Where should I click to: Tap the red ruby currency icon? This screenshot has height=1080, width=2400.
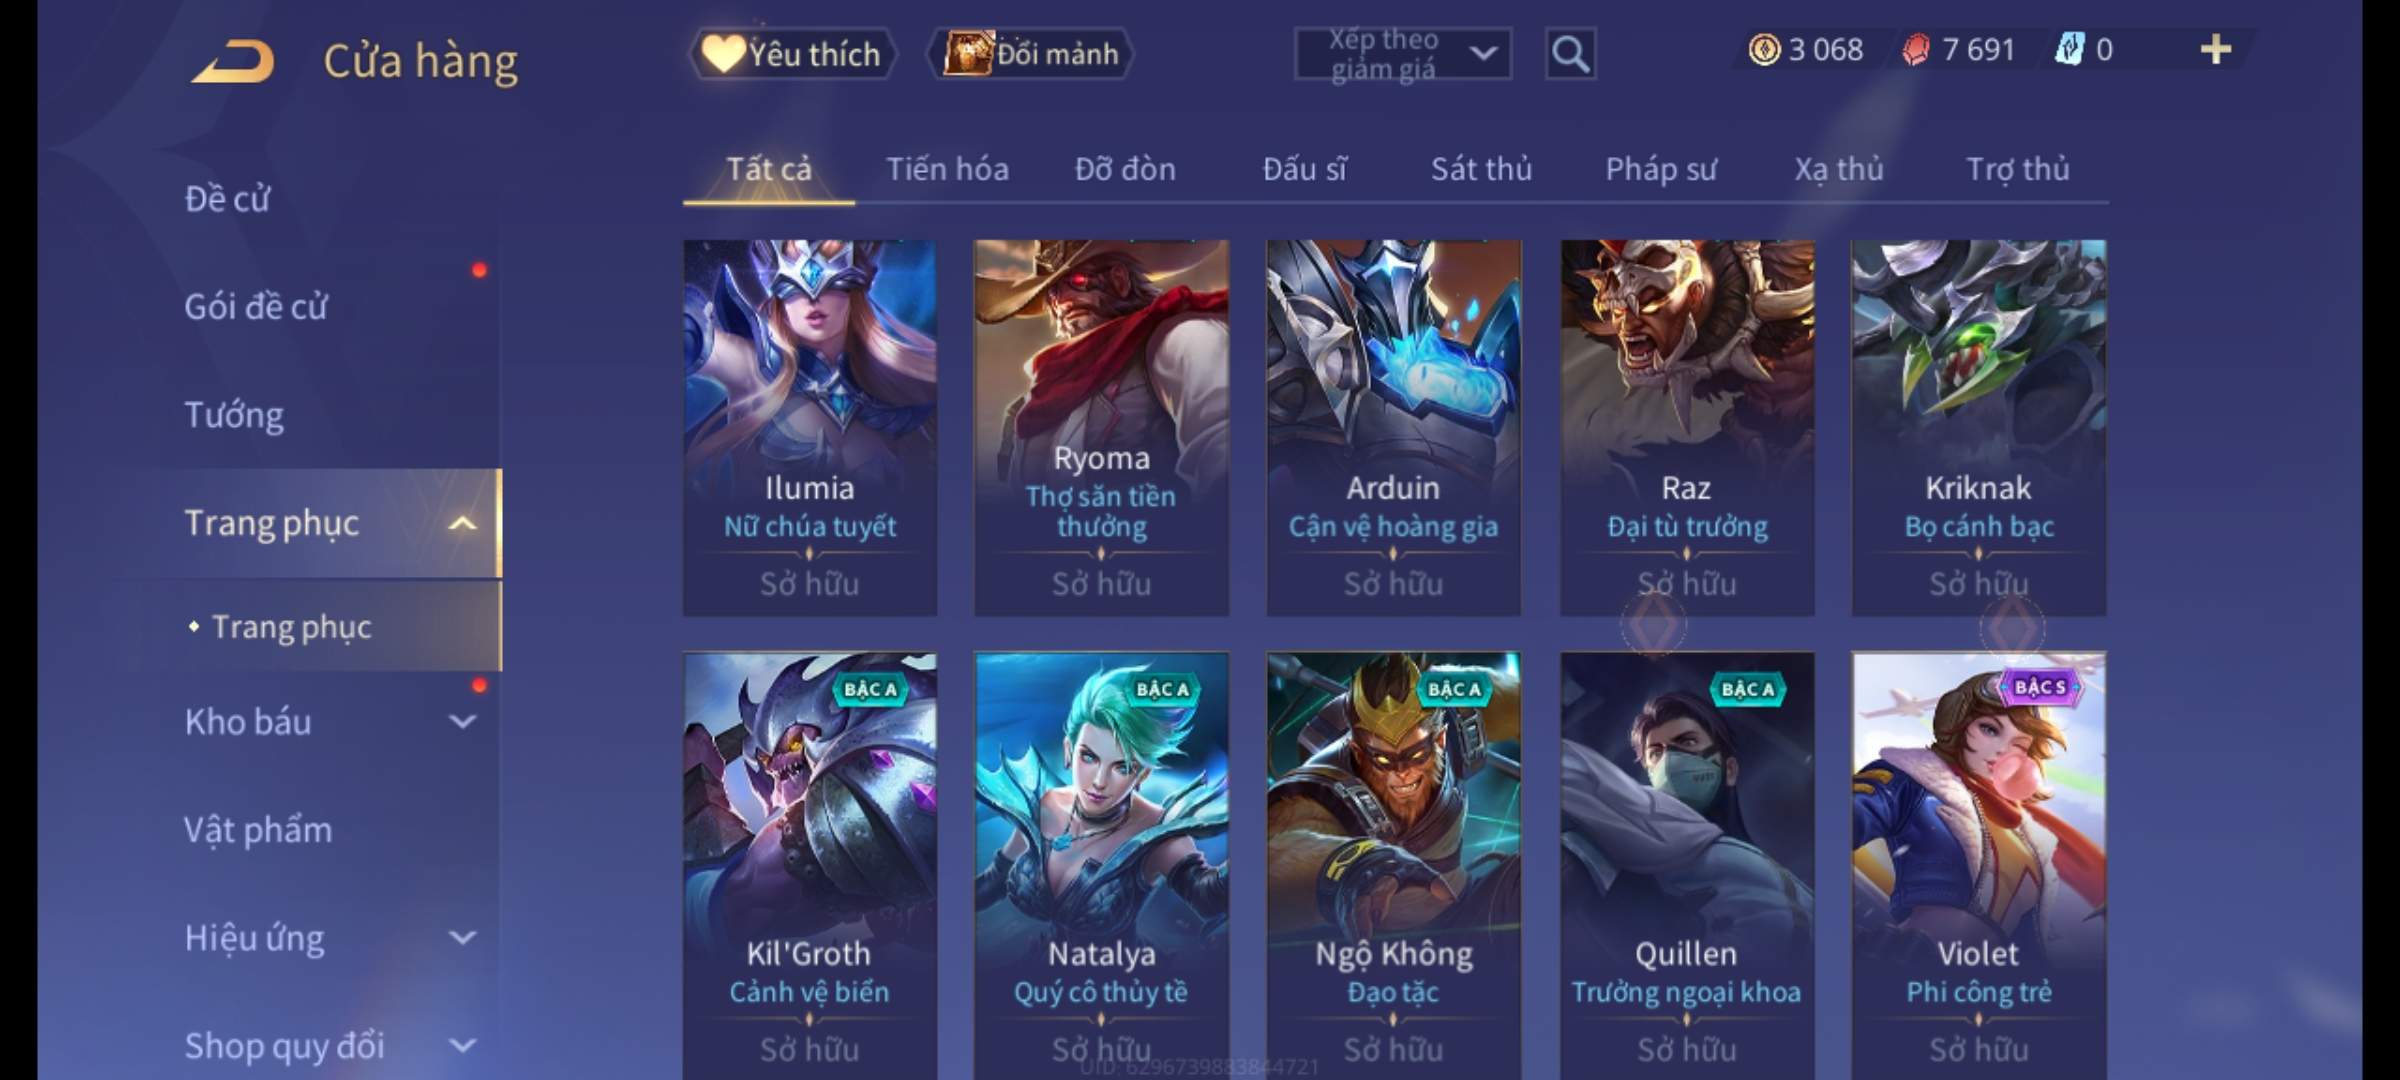click(x=1916, y=49)
